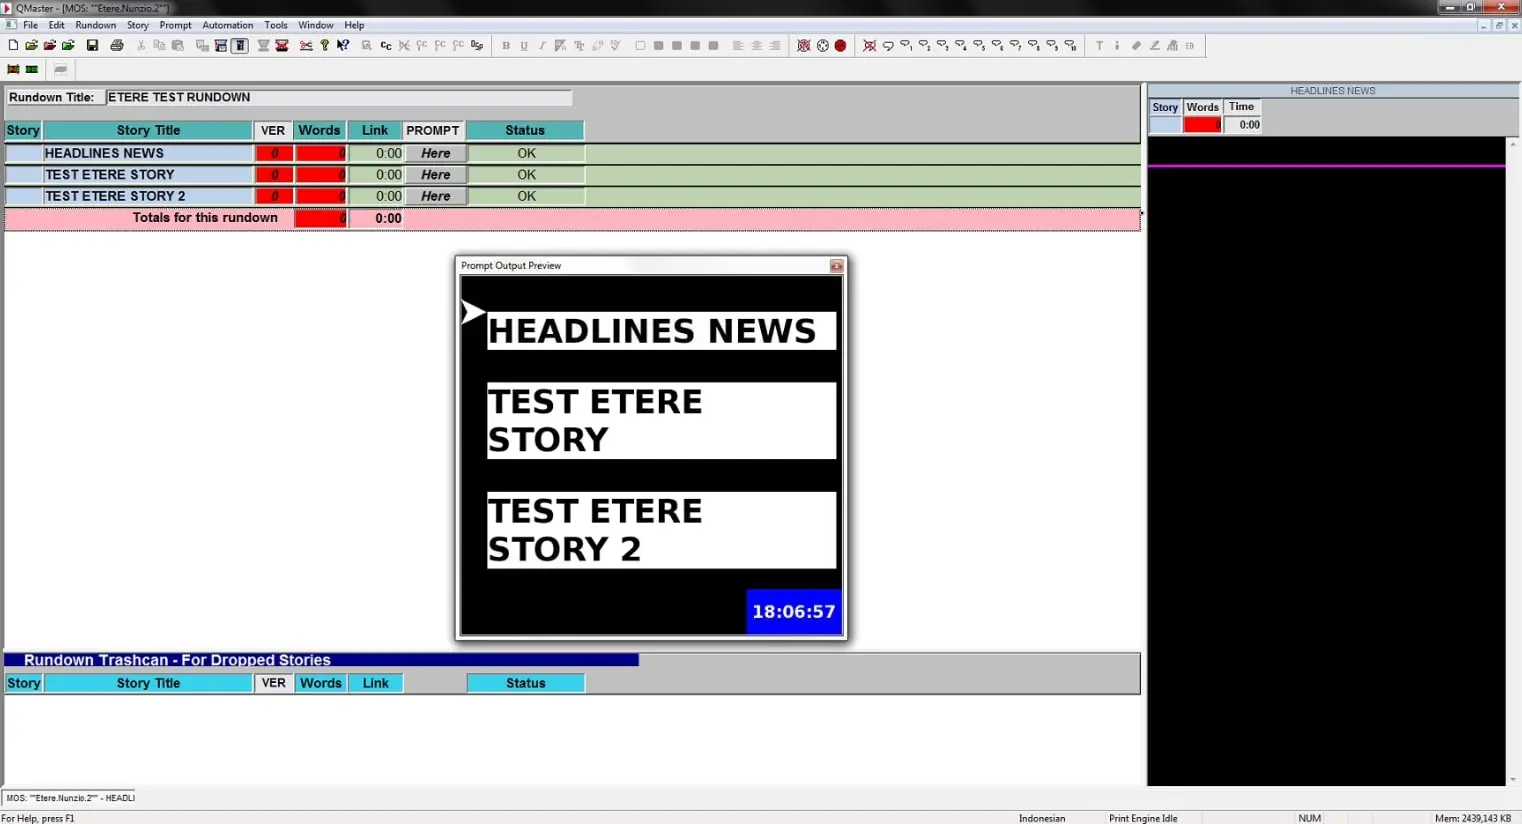The height and width of the screenshot is (824, 1522).
Task: Click the green filmstrip icon in second toolbar
Action: click(32, 69)
